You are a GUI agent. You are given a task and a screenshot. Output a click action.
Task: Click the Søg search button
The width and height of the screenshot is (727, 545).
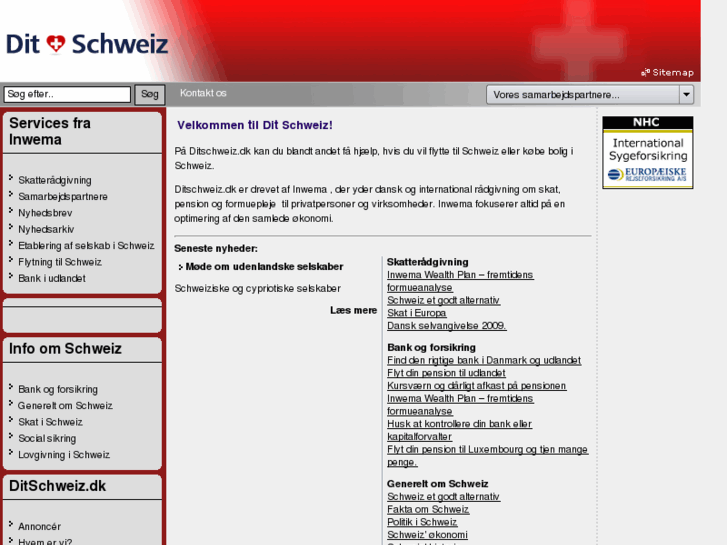150,95
